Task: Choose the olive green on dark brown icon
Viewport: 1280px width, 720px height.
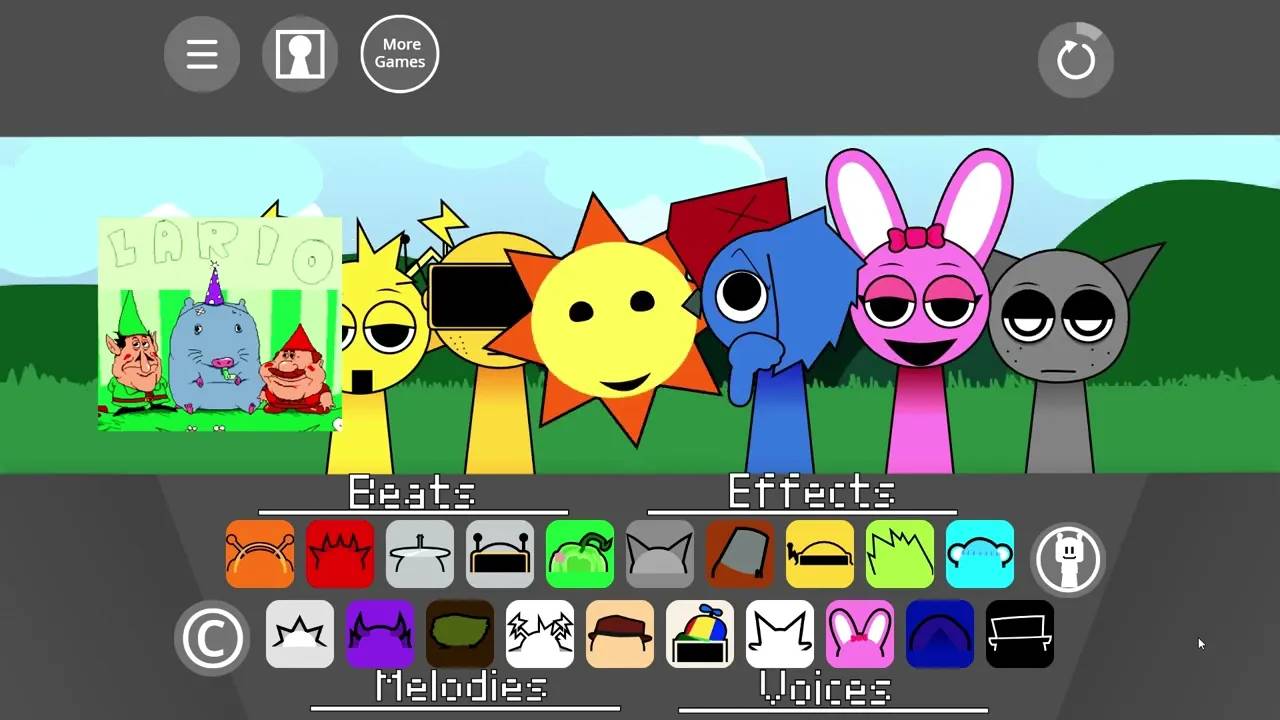Action: click(x=460, y=634)
